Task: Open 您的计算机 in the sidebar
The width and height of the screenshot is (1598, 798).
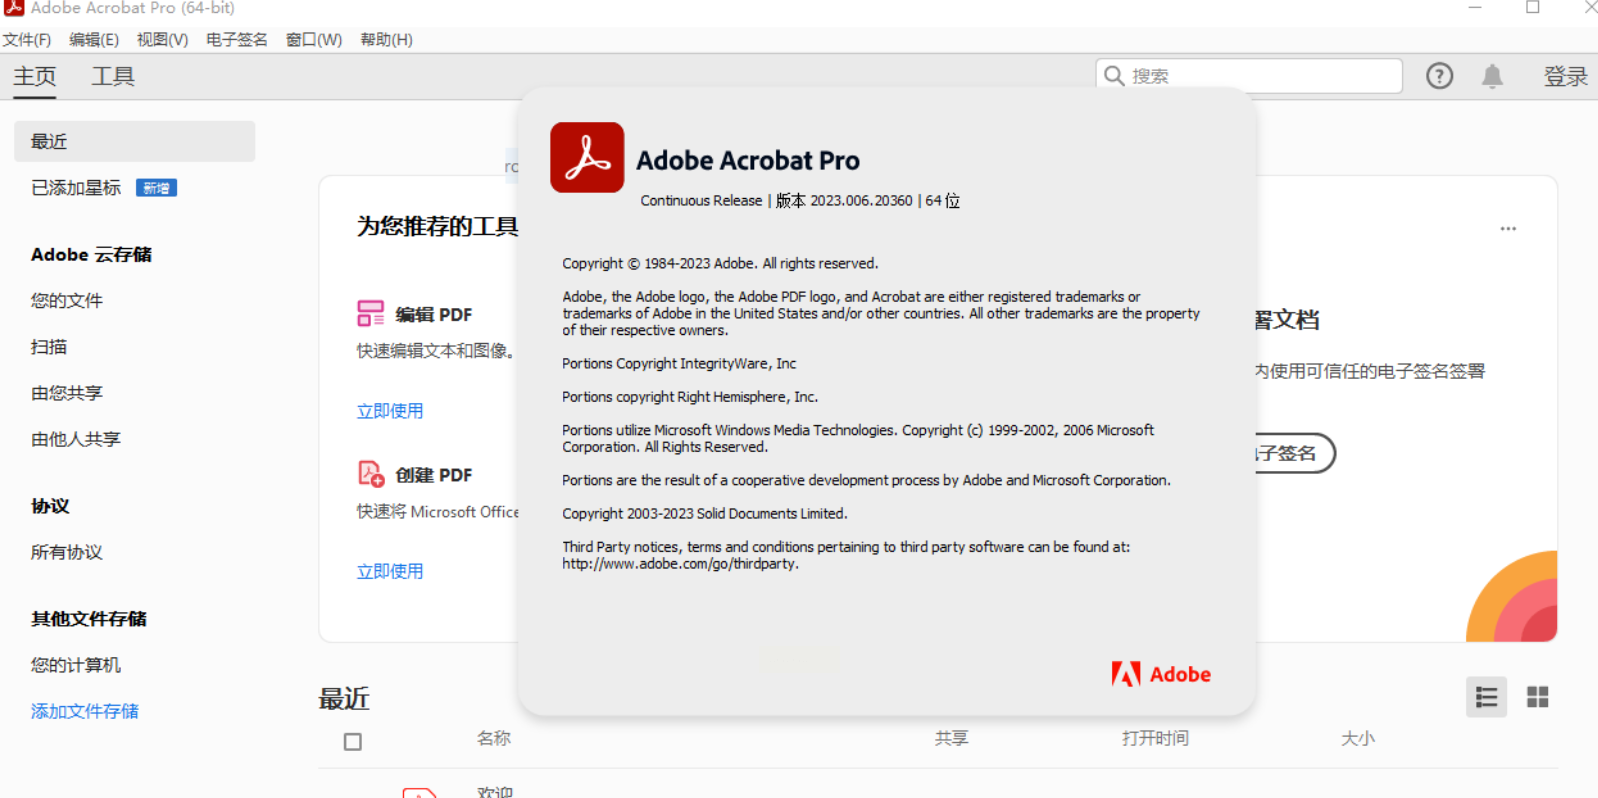Action: click(76, 665)
